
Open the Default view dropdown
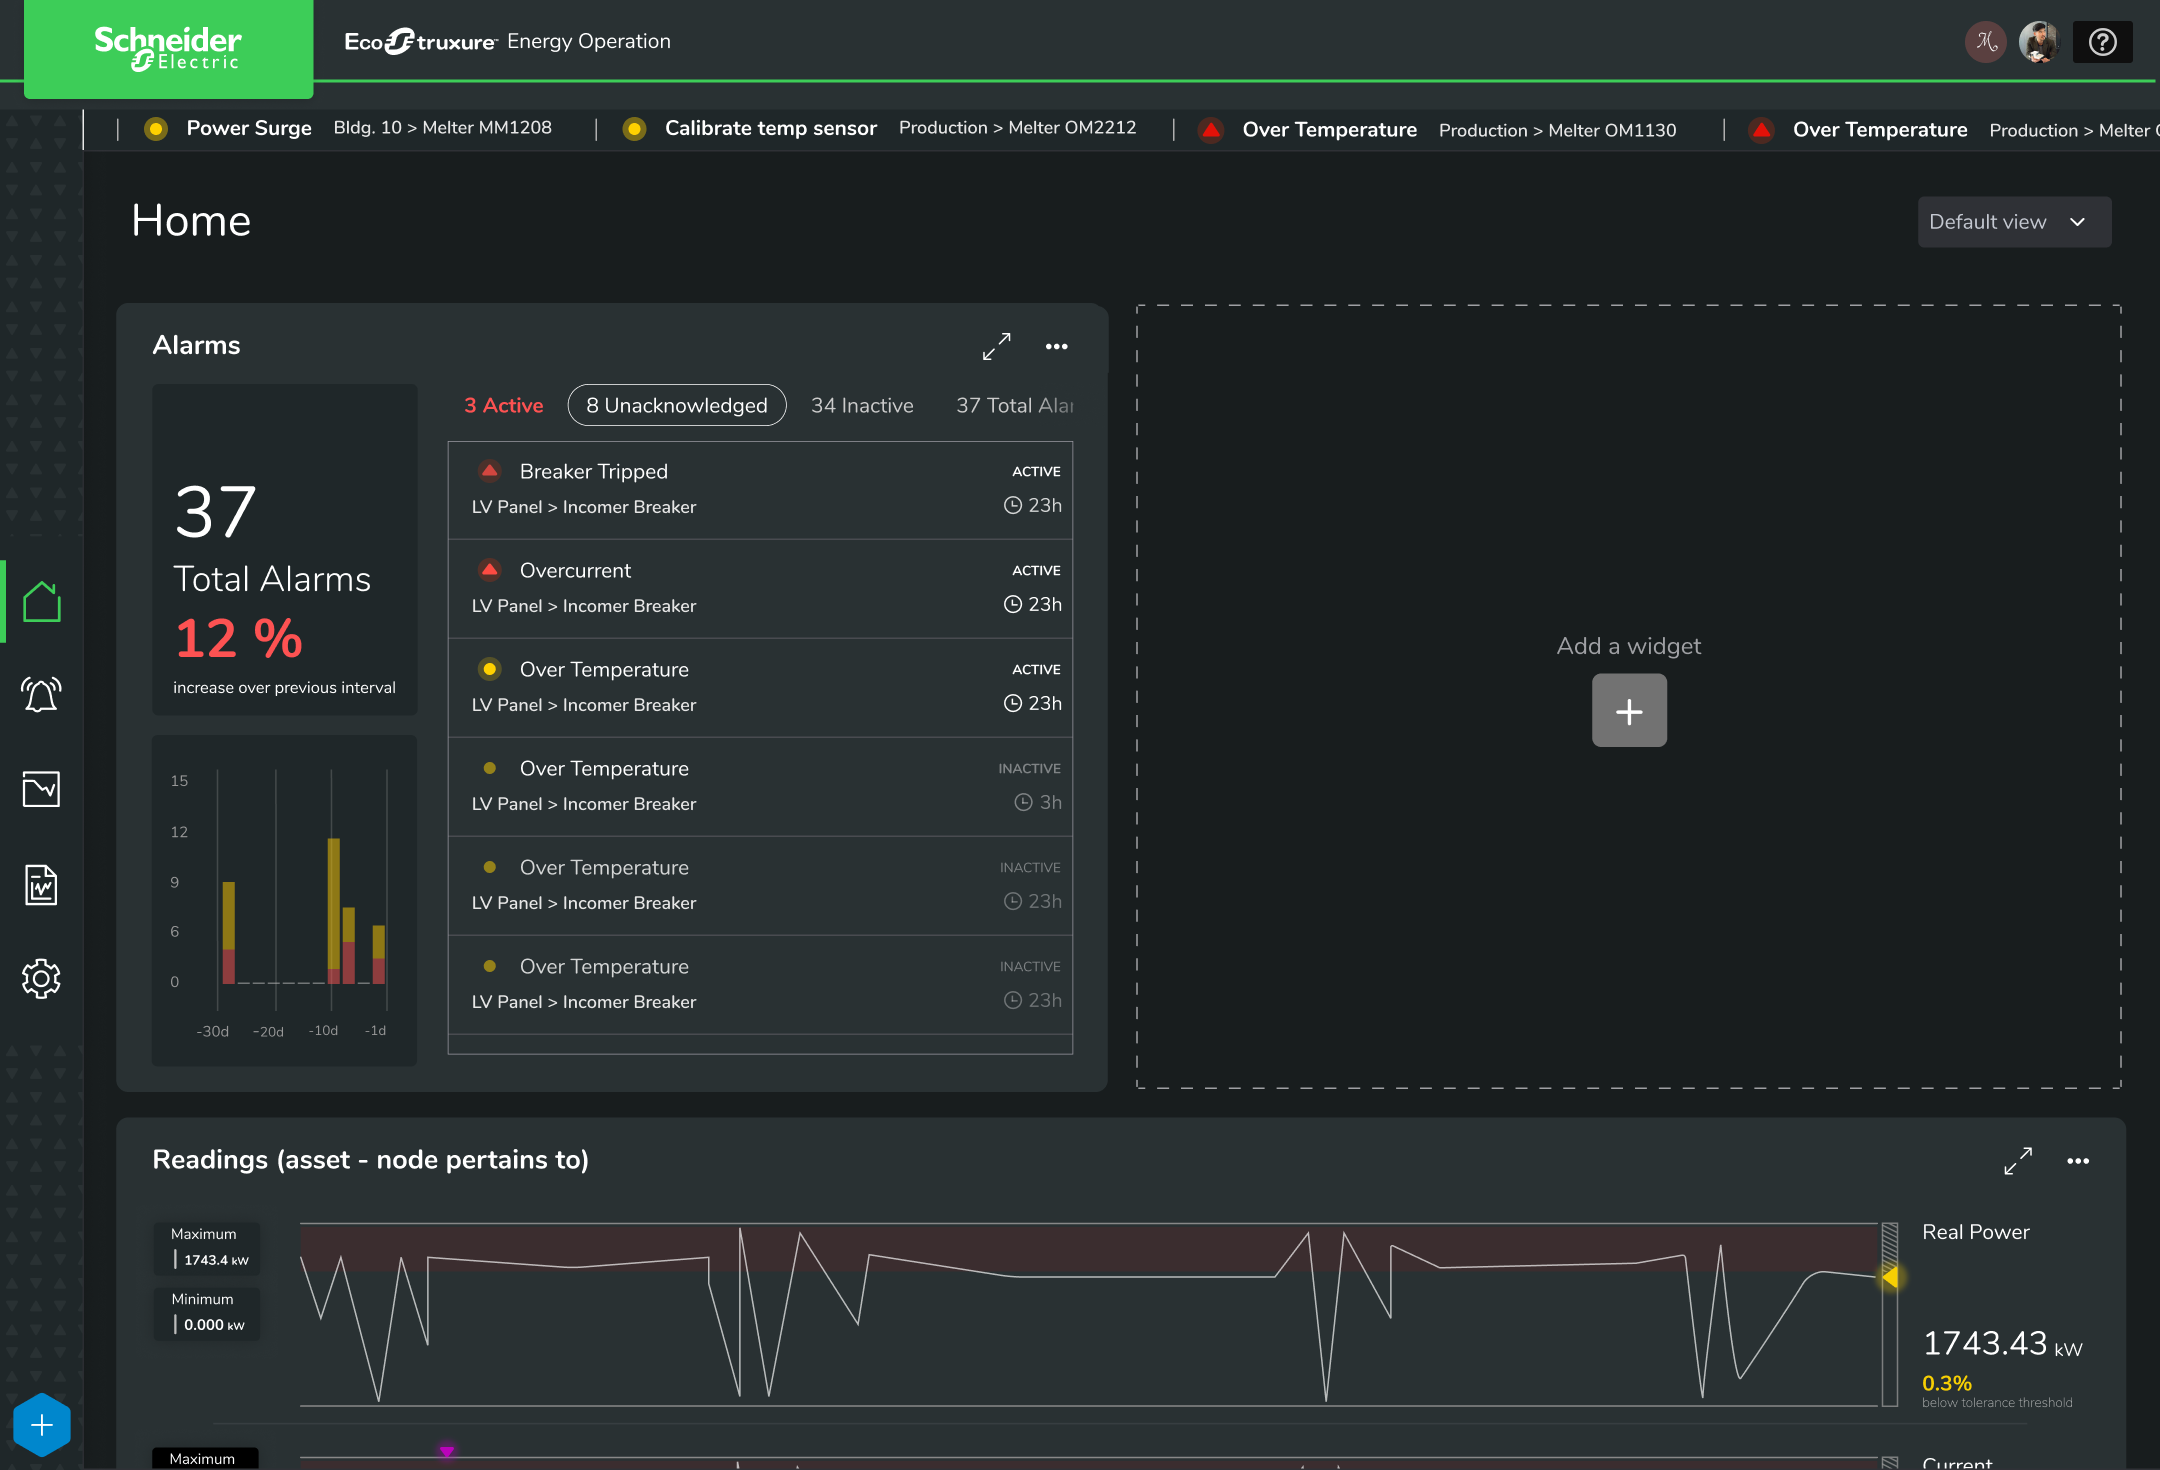(x=2014, y=222)
